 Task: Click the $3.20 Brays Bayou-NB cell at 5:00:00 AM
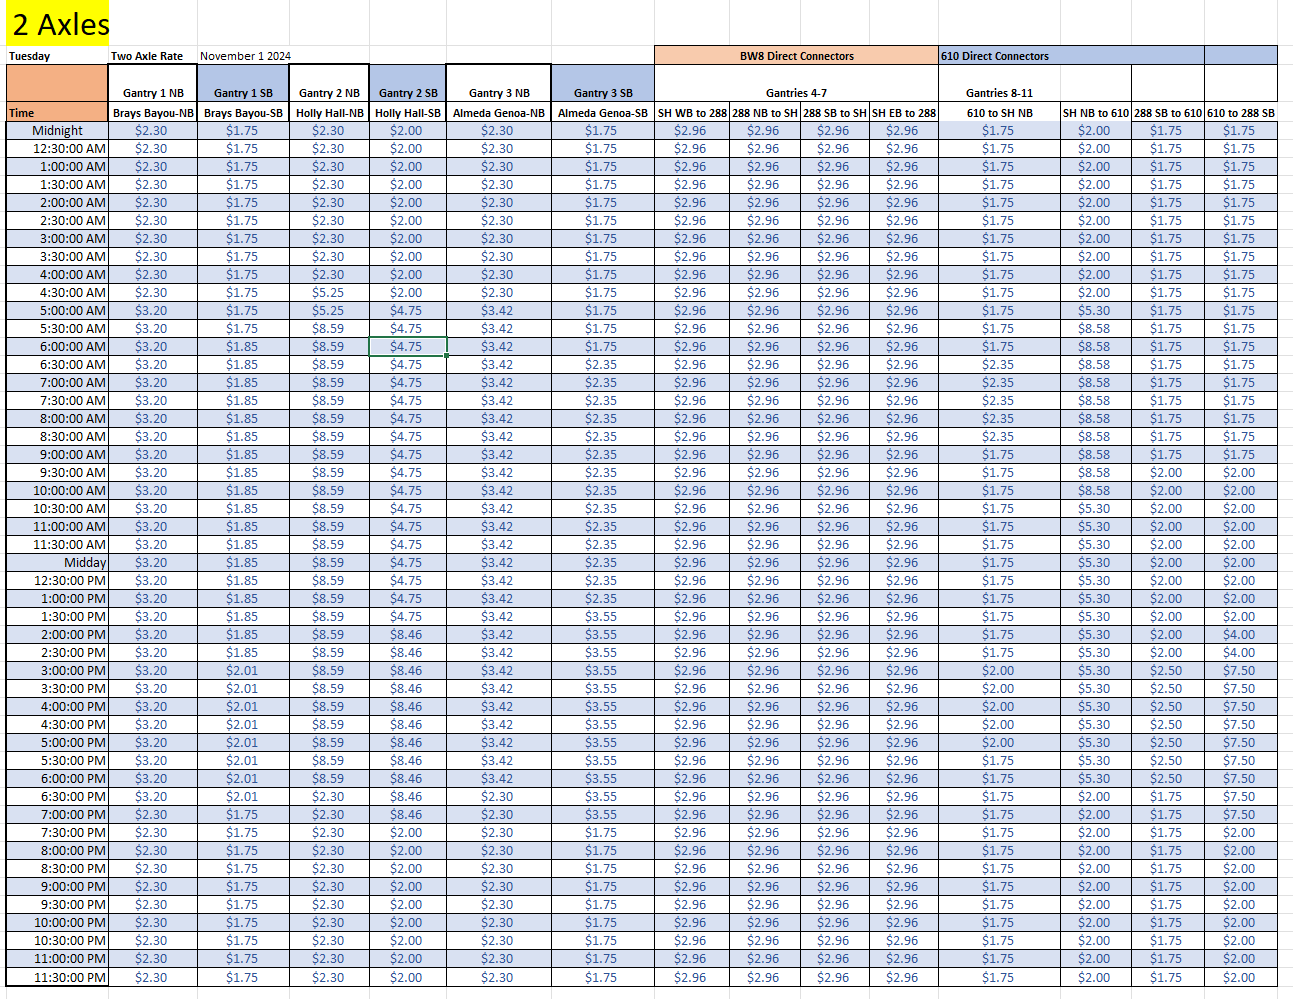tap(153, 310)
